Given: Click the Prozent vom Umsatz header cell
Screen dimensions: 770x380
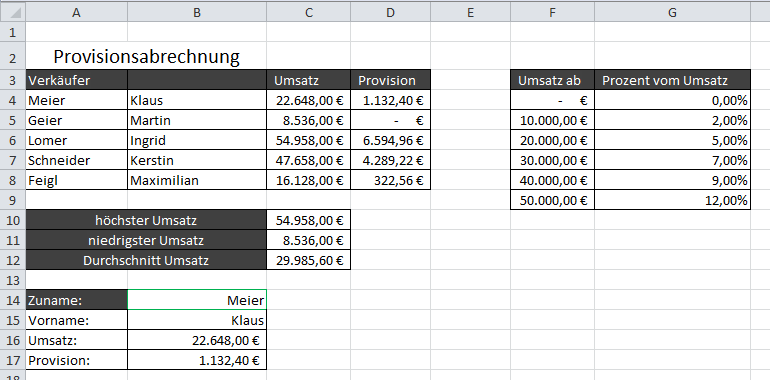Looking at the screenshot, I should (672, 80).
